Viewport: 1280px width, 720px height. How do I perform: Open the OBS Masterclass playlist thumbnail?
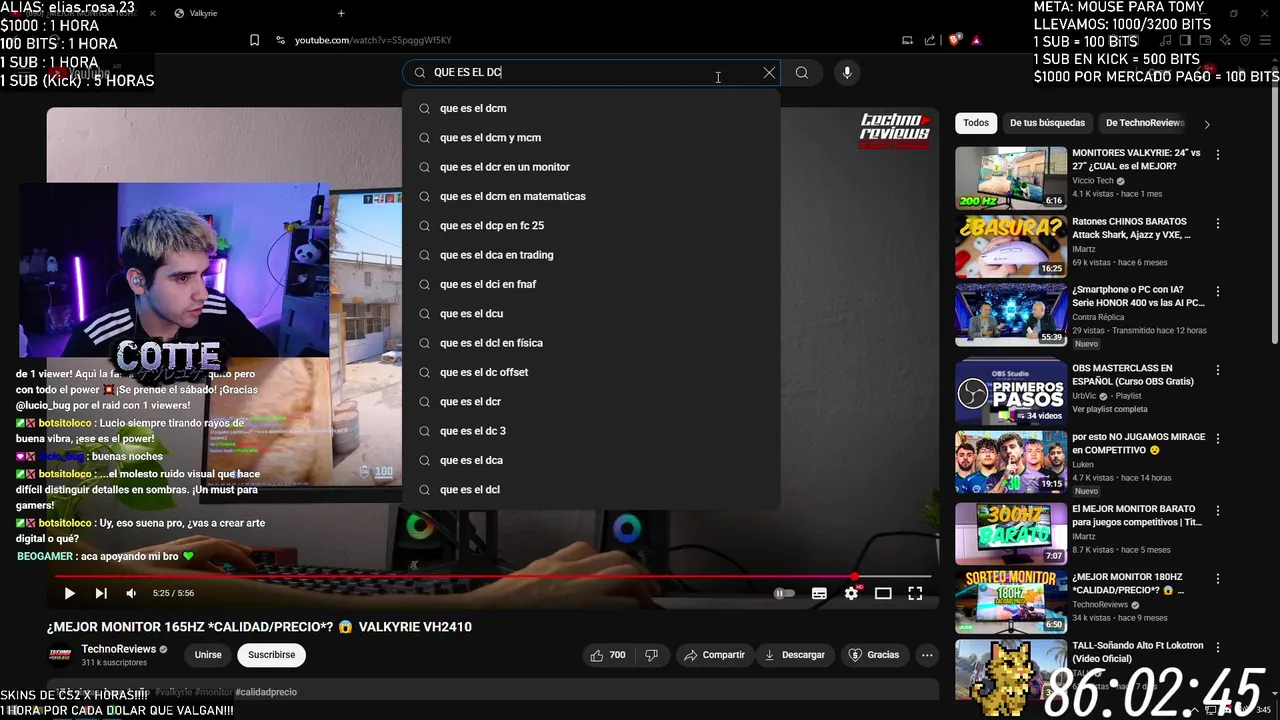(x=1011, y=394)
